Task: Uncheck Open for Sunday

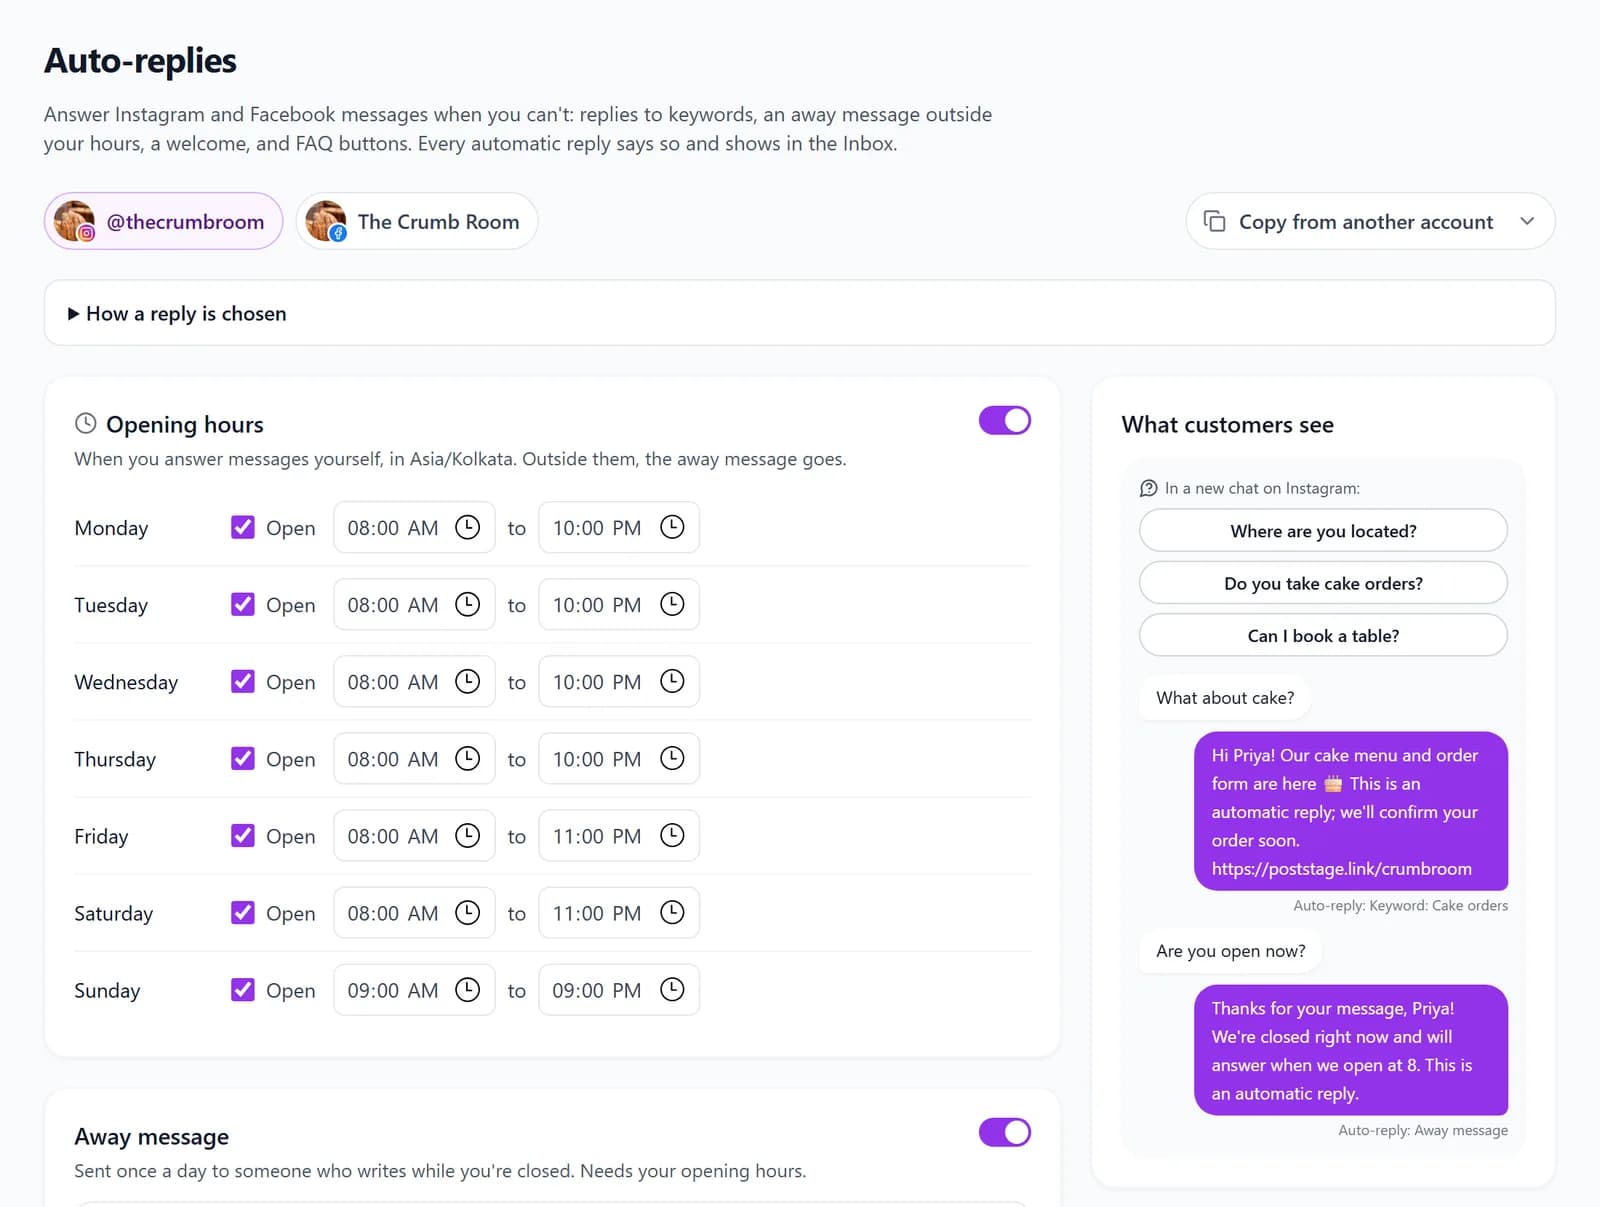Action: pos(242,989)
